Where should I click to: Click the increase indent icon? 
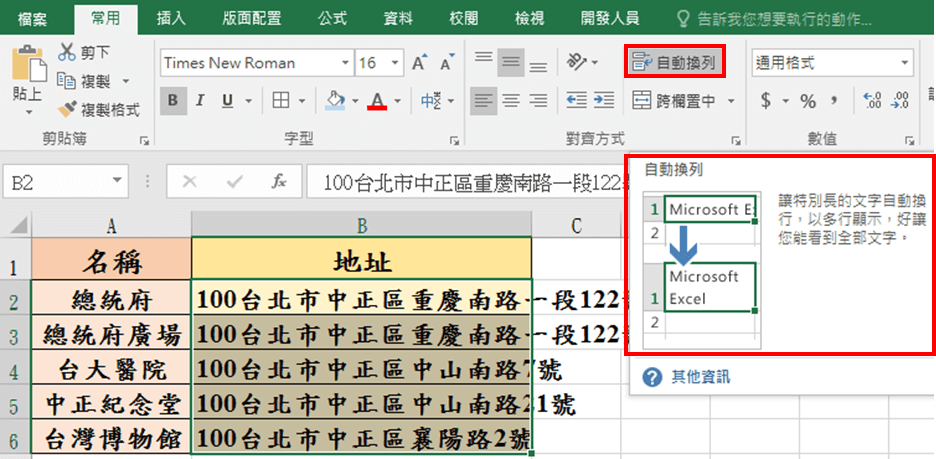click(606, 101)
